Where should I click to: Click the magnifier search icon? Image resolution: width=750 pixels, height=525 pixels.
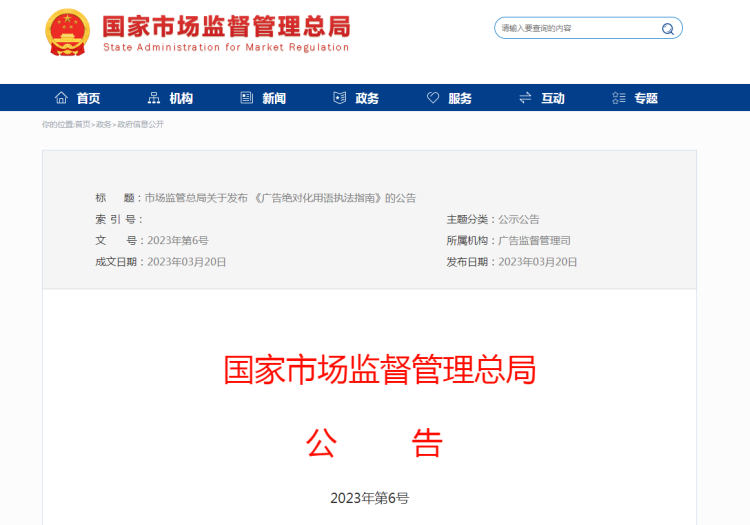[667, 29]
